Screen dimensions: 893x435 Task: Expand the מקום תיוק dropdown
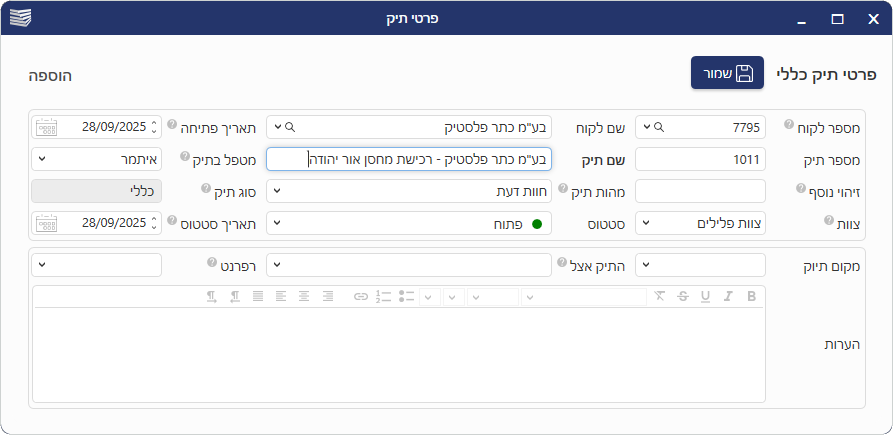646,265
